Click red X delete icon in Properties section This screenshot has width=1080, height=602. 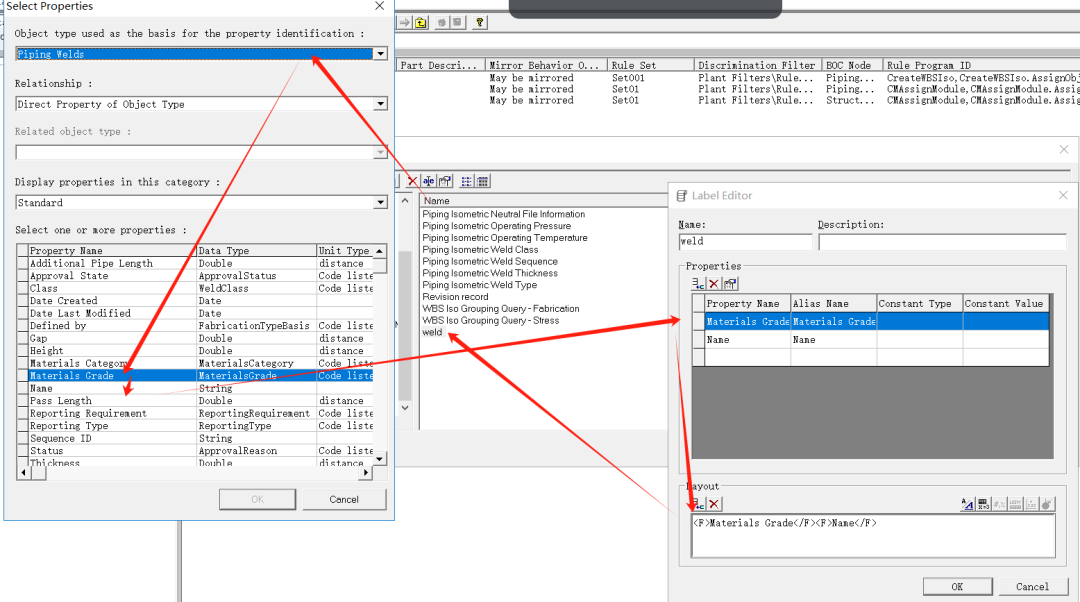click(x=714, y=284)
